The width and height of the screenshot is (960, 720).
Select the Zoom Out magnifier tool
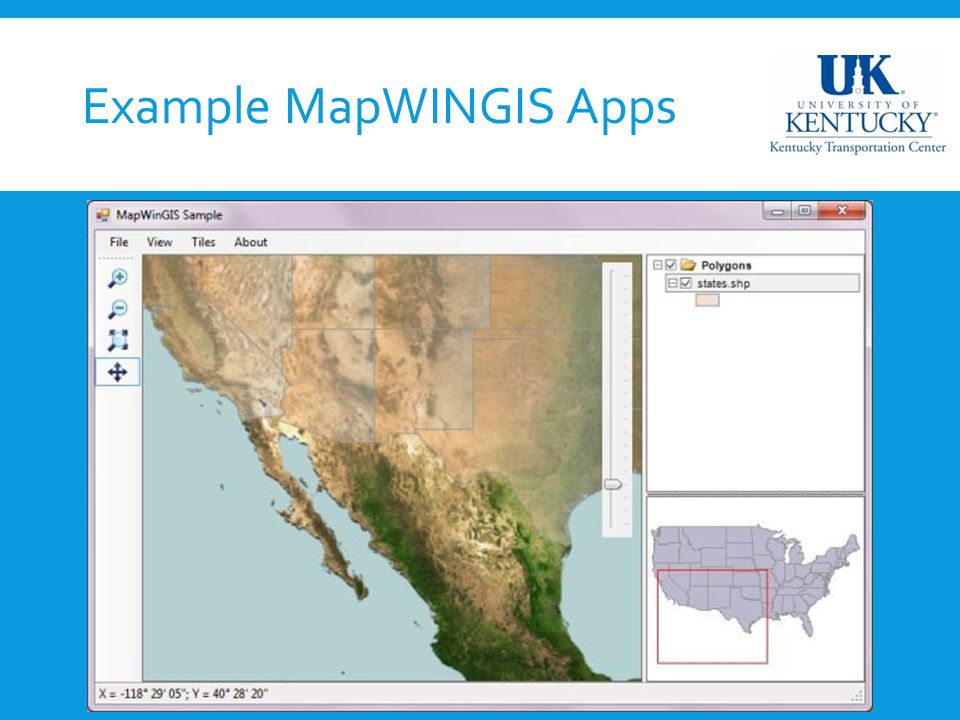(x=118, y=309)
